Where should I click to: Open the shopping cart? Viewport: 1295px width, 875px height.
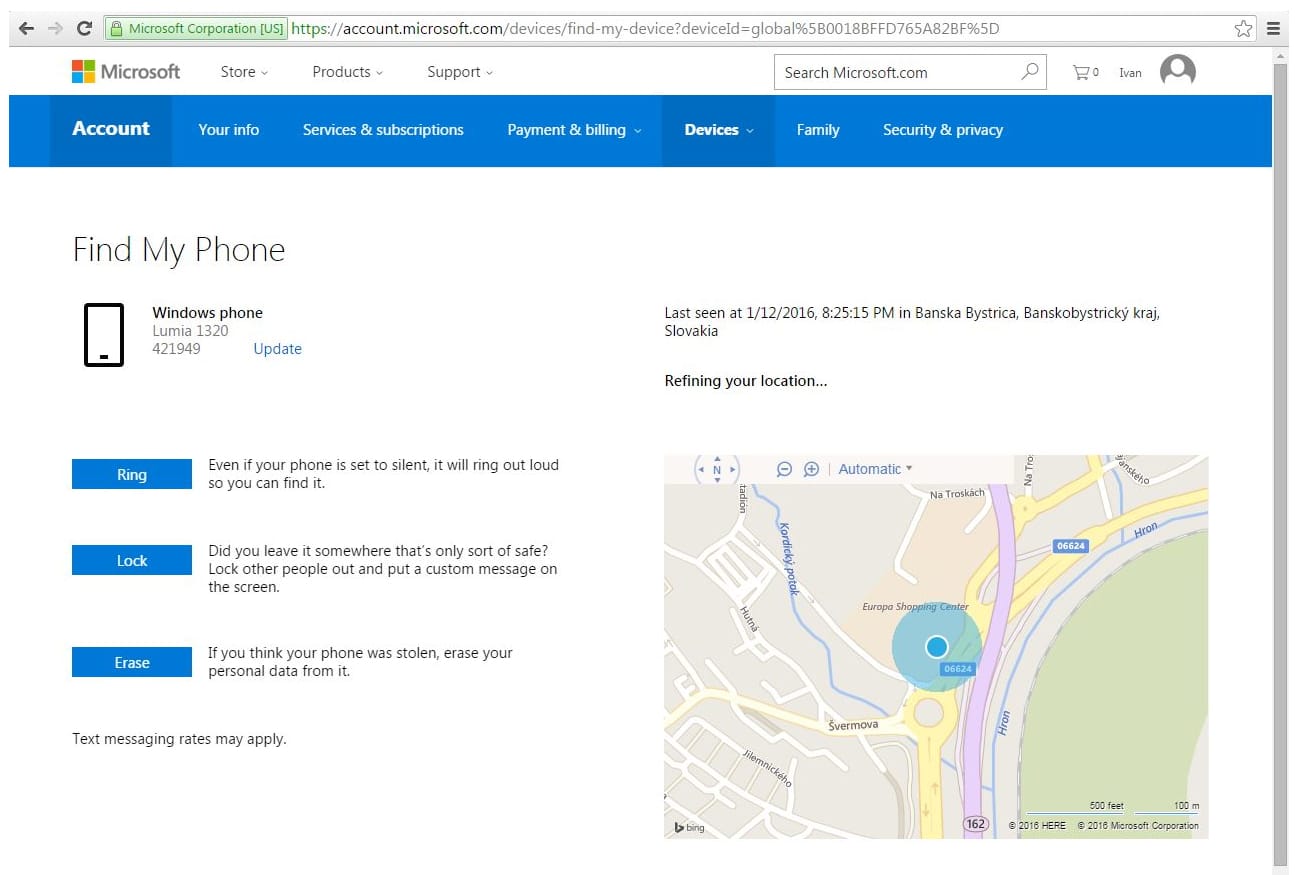(x=1085, y=72)
